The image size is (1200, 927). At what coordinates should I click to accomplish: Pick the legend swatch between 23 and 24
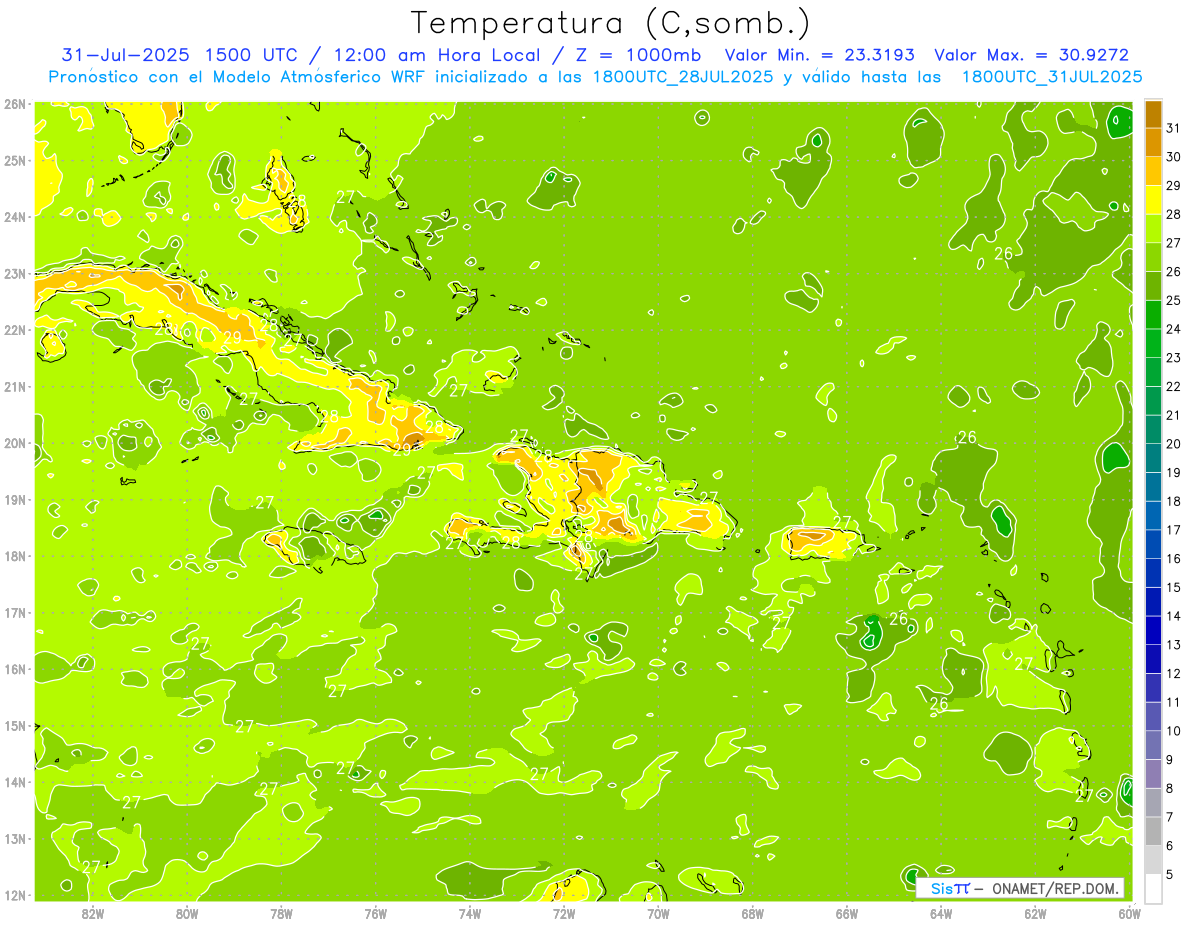click(1153, 343)
